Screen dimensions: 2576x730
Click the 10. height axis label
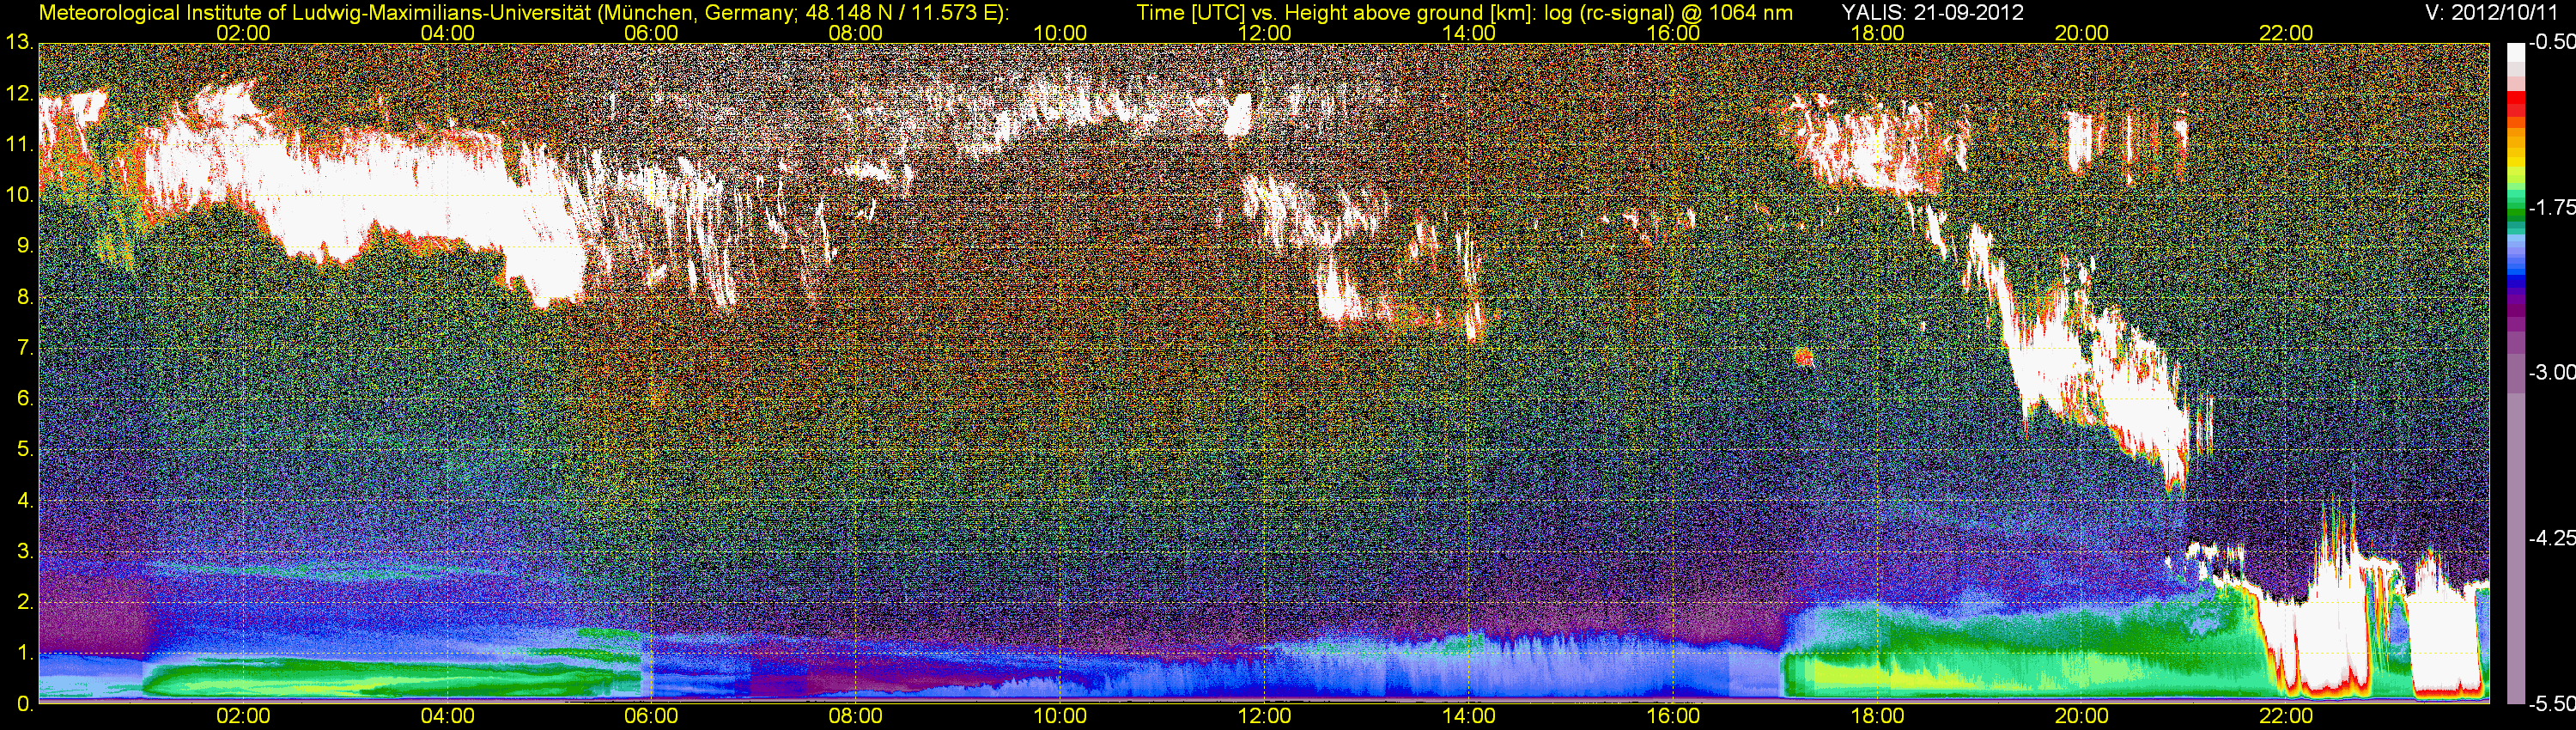point(20,195)
